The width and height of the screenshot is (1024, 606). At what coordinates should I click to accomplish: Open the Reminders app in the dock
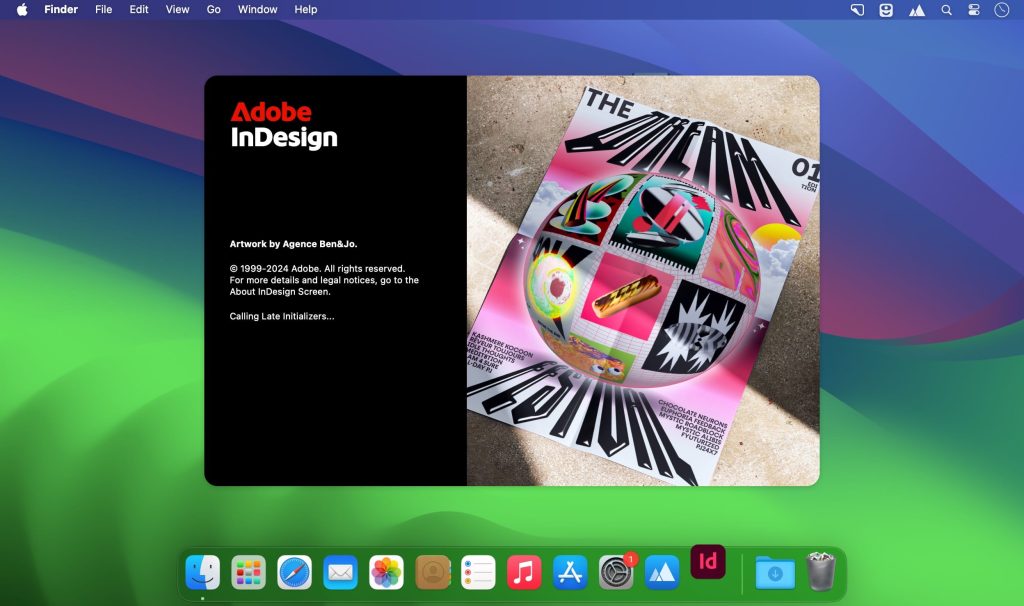pyautogui.click(x=478, y=573)
